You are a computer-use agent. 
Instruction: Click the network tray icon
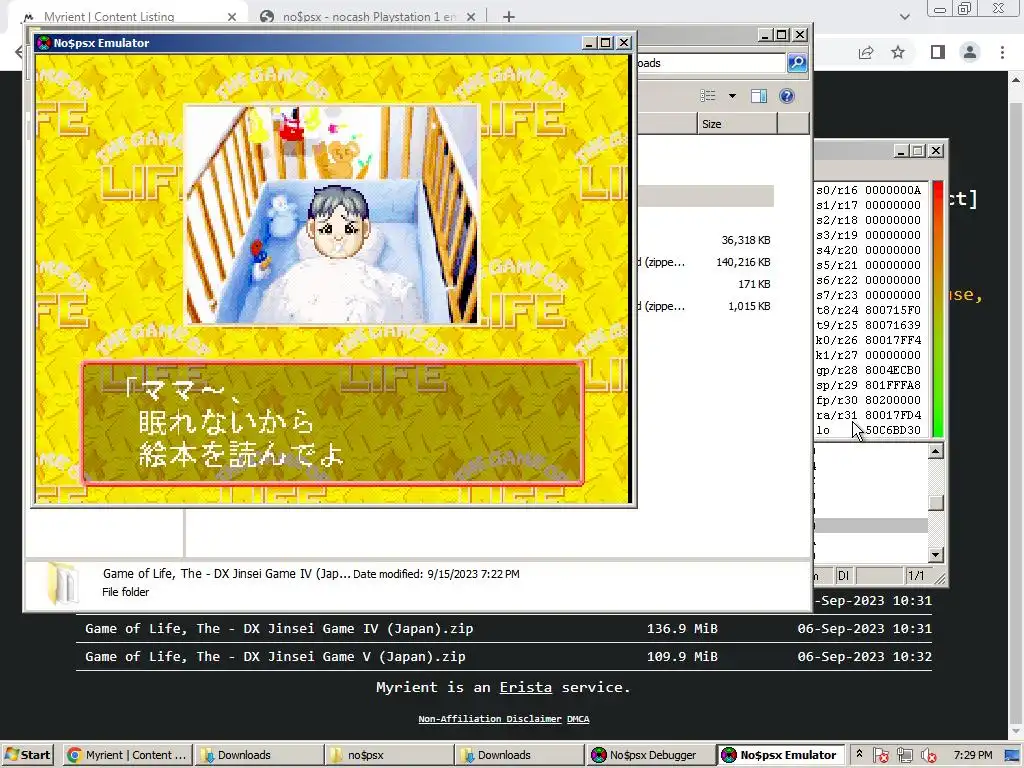click(904, 756)
